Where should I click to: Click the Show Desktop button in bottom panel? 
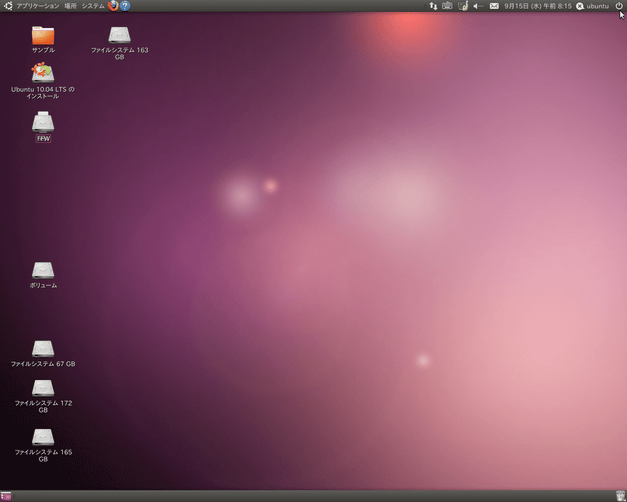[6, 496]
